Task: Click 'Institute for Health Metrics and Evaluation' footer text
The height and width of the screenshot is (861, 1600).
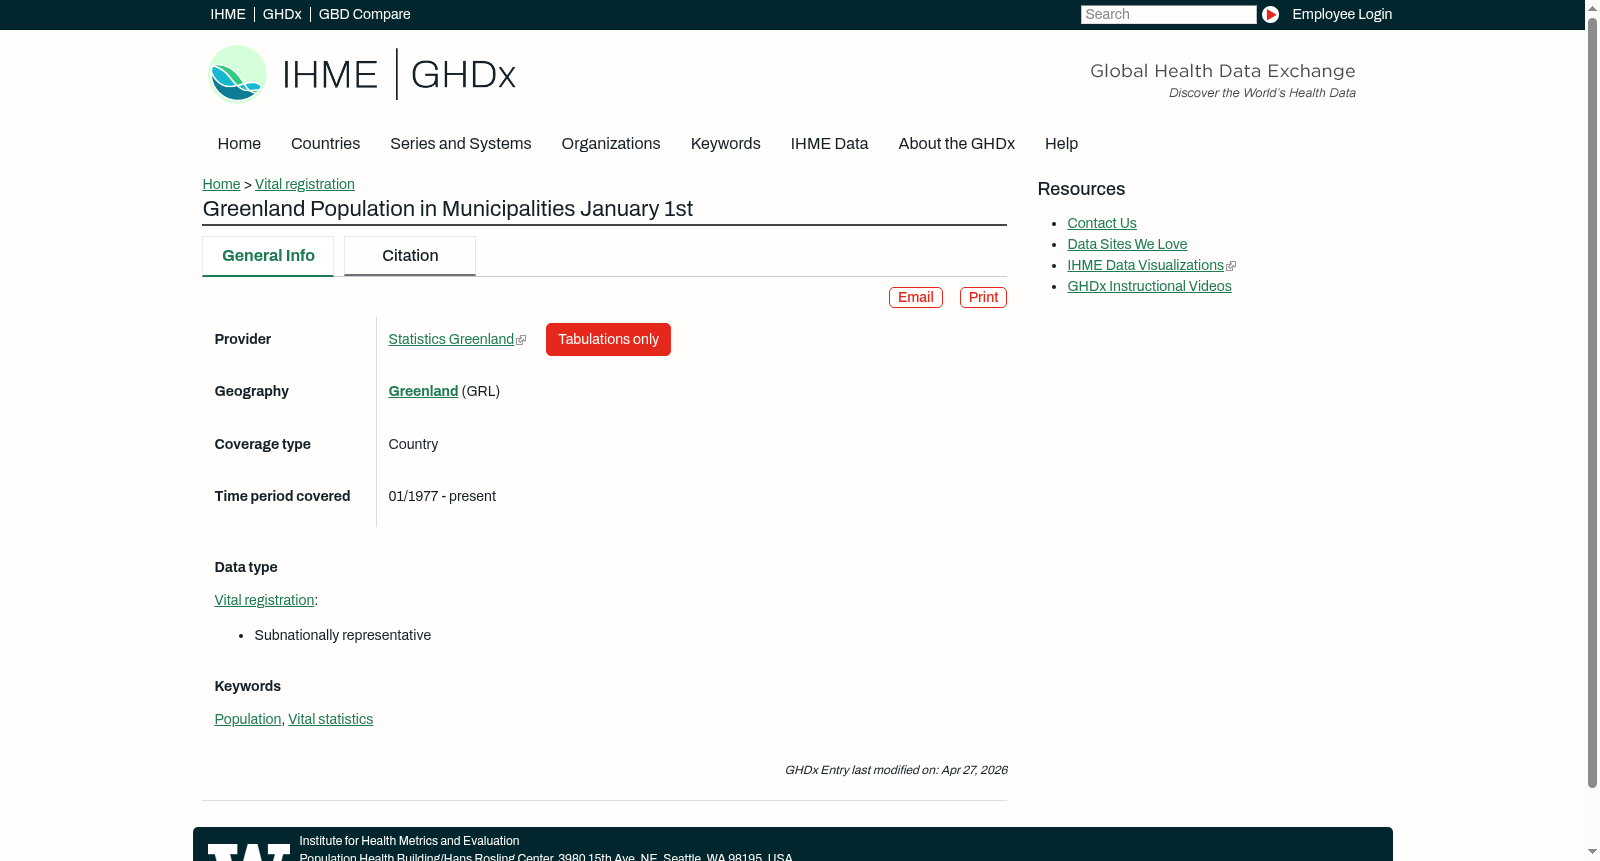Action: (409, 841)
